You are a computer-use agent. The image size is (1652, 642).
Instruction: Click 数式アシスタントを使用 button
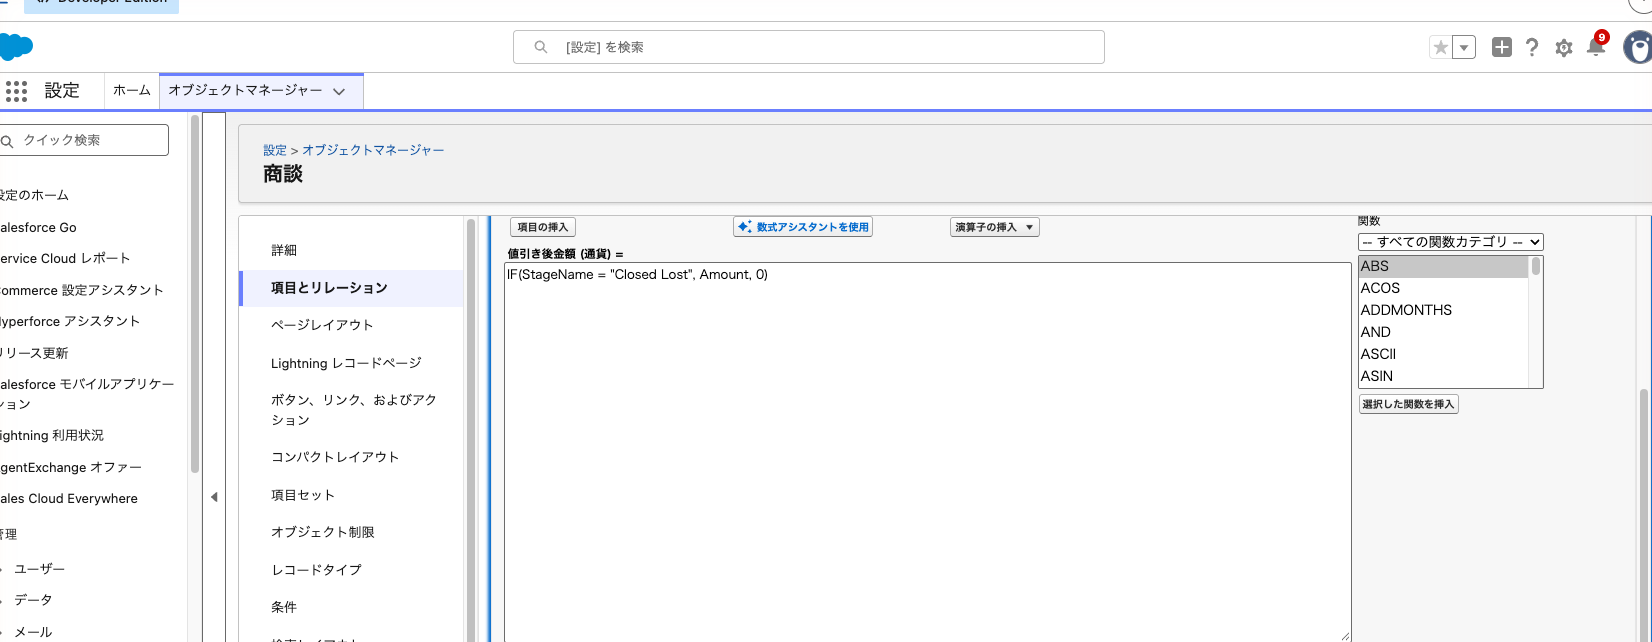[x=803, y=227]
